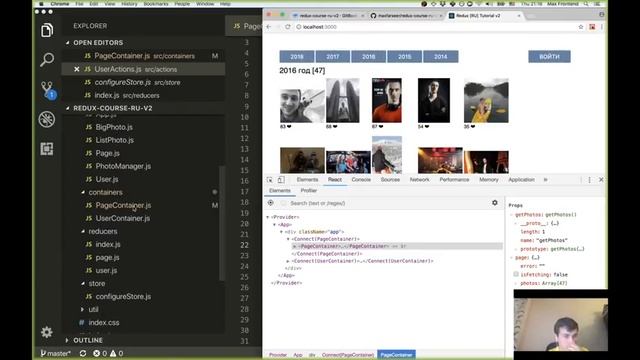The image size is (640, 360).
Task: Close the UserActions.js open editor
Action: pyautogui.click(x=76, y=69)
